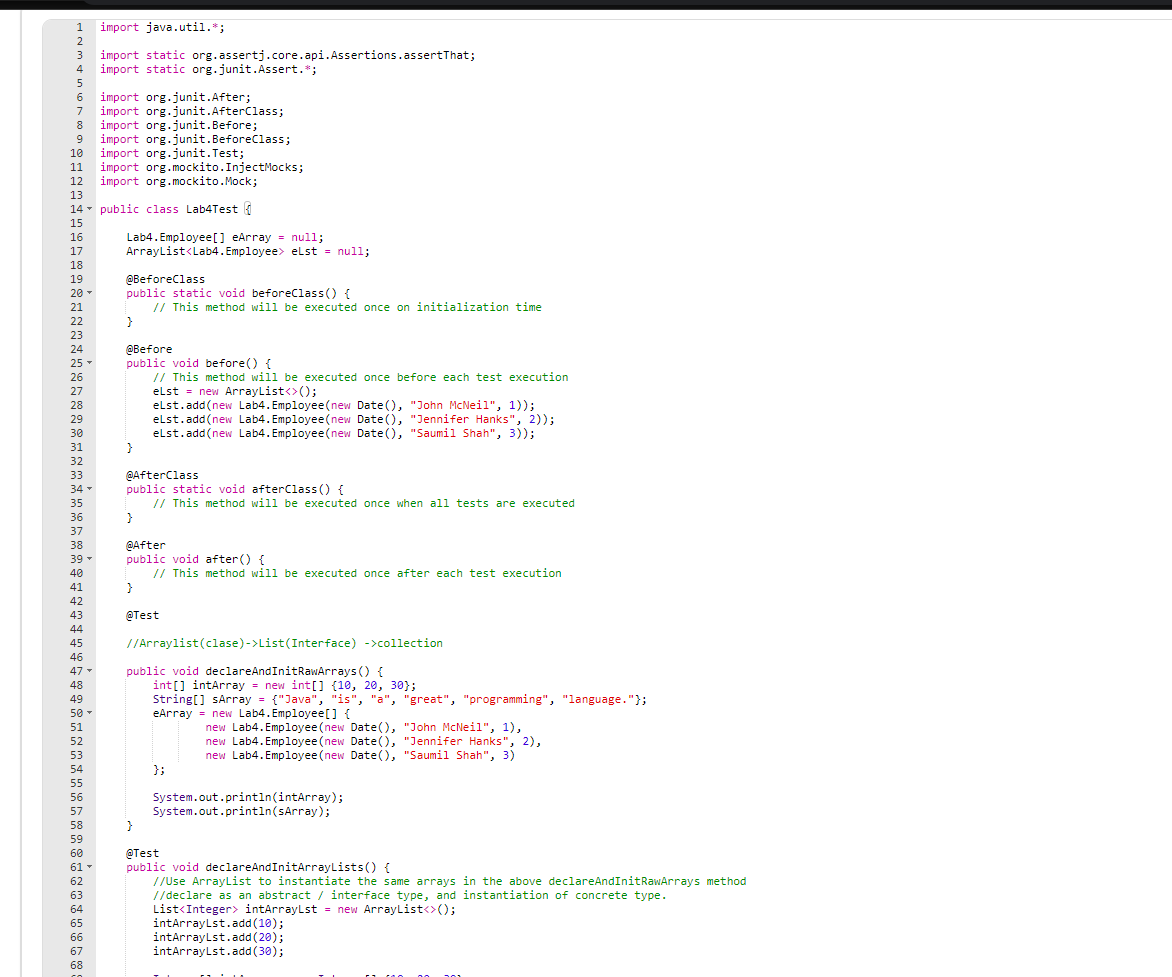Click the editor scrollbar on the right edge

click(1166, 400)
